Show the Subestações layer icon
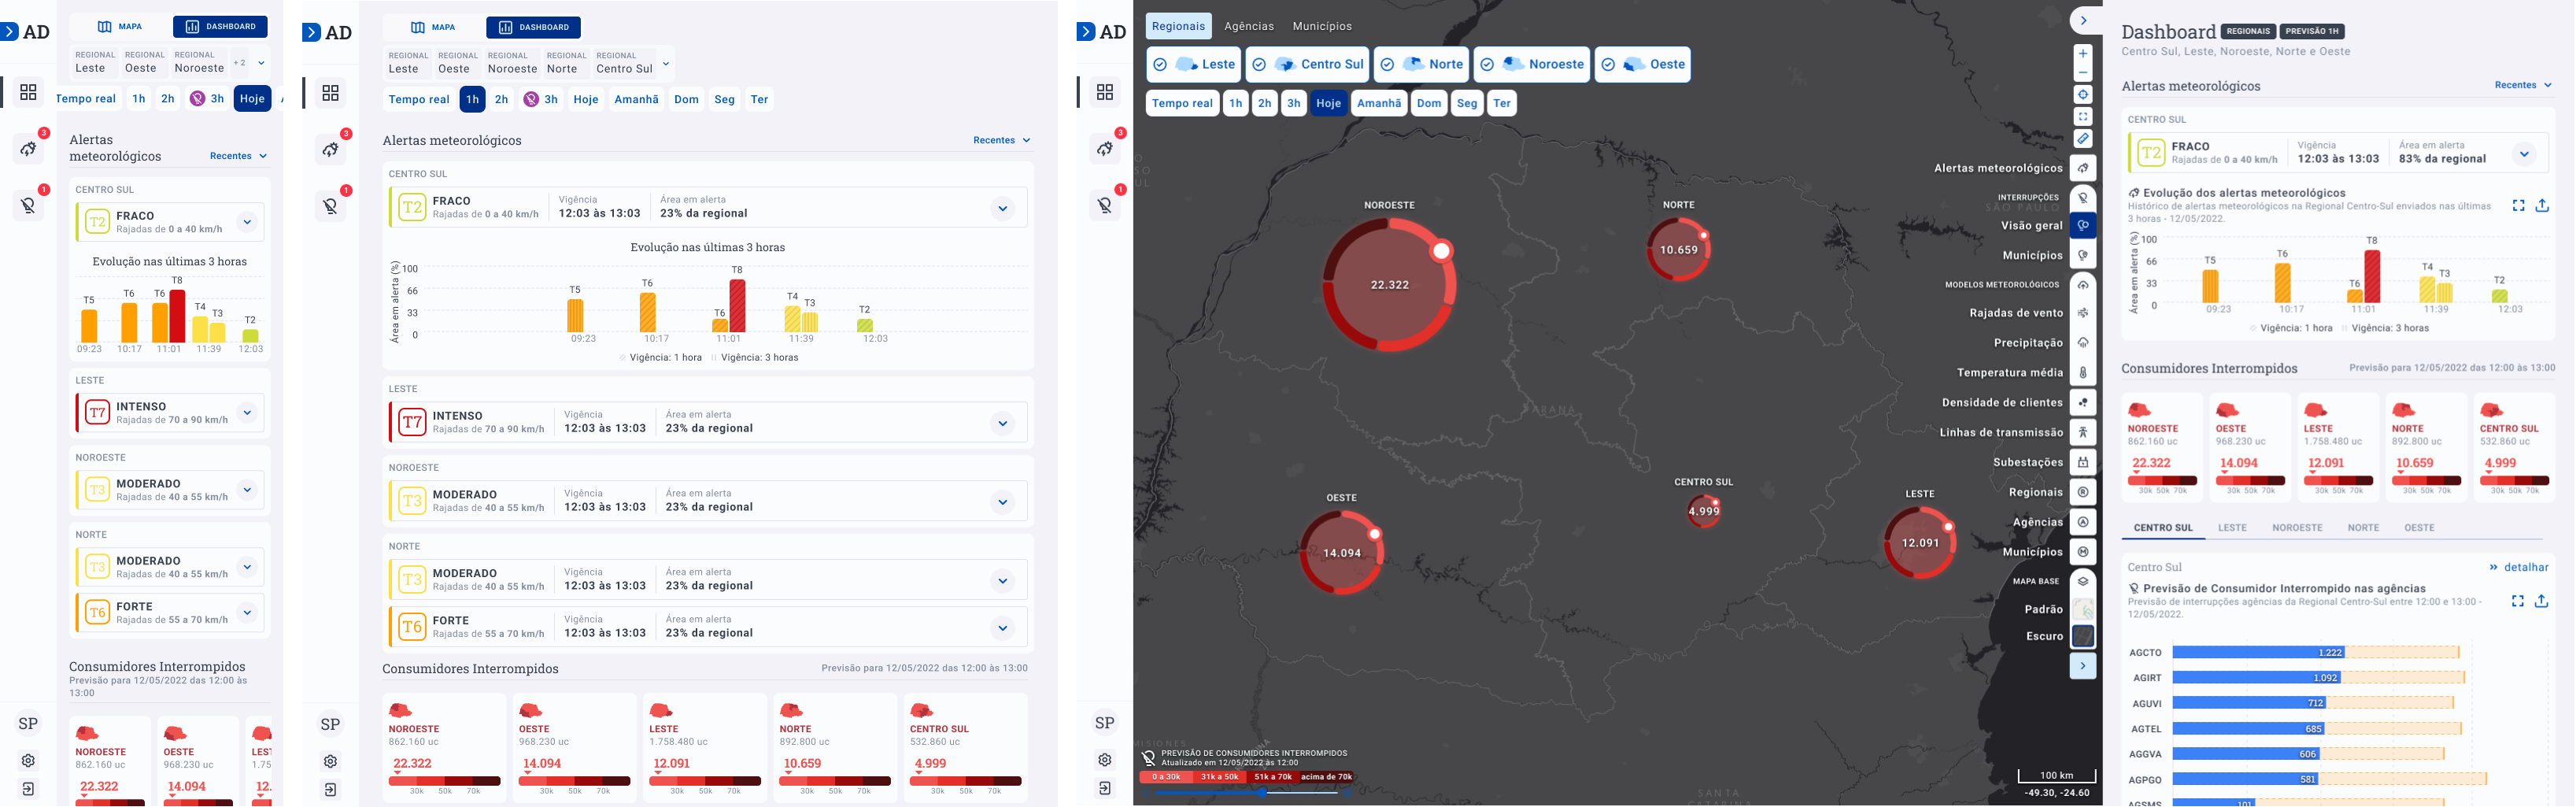The image size is (2576, 807). 2083,462
